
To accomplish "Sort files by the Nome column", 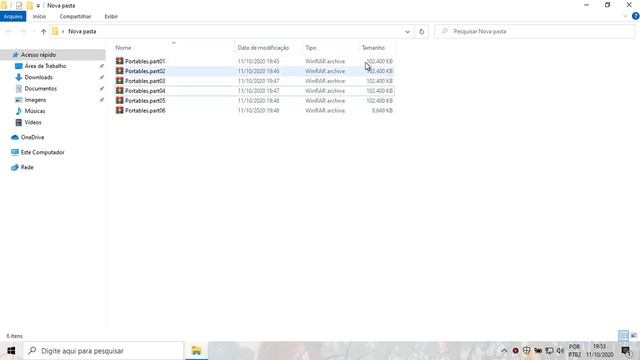I will [x=123, y=48].
